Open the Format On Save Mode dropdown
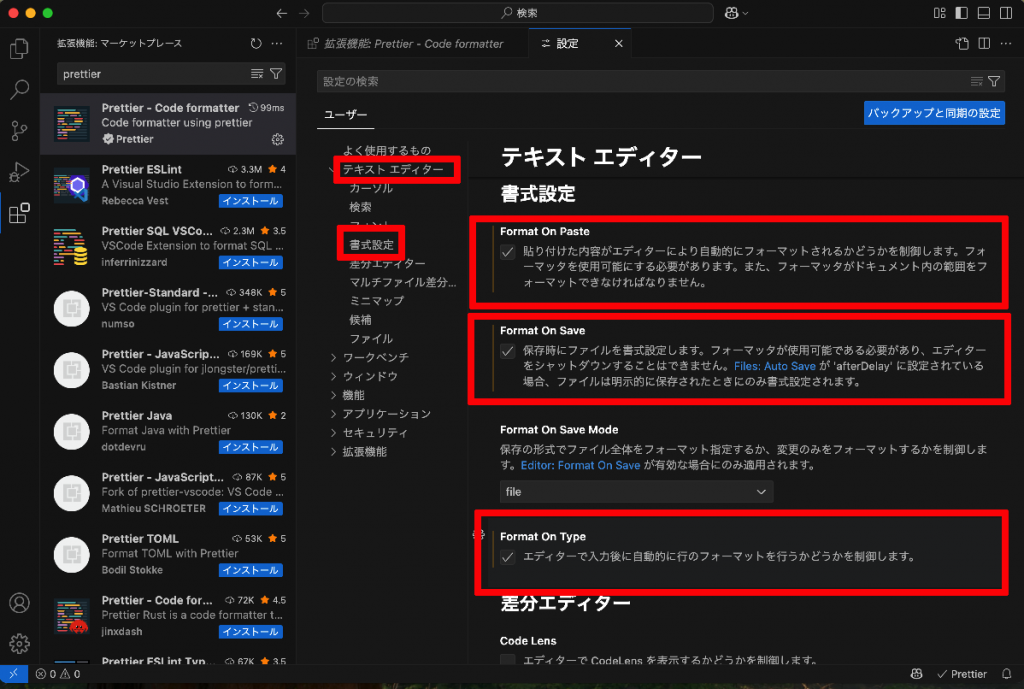This screenshot has height=689, width=1024. [x=636, y=492]
